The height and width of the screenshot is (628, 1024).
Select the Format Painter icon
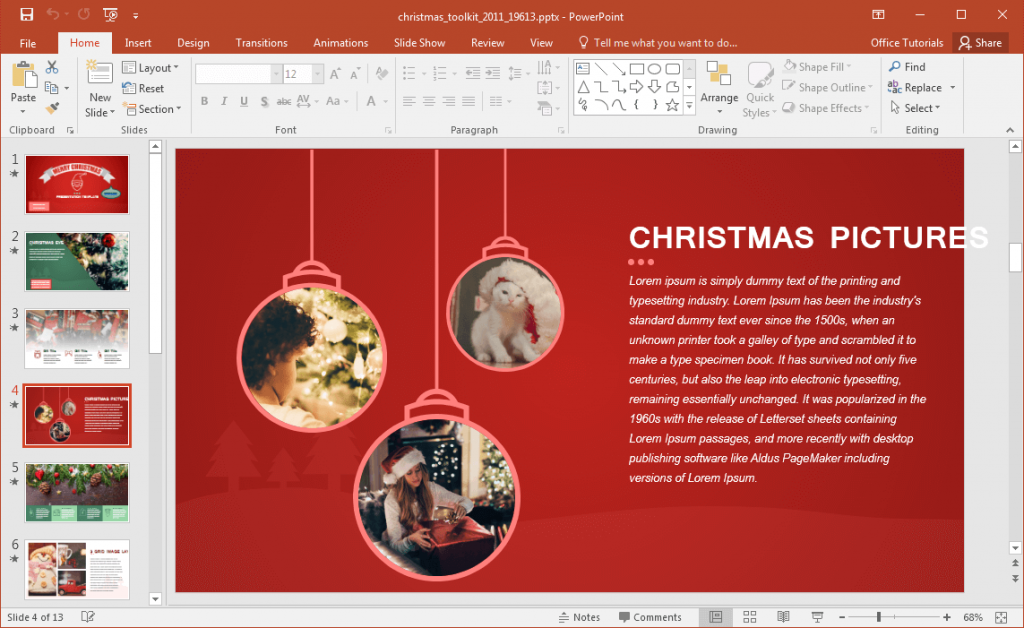click(x=53, y=109)
